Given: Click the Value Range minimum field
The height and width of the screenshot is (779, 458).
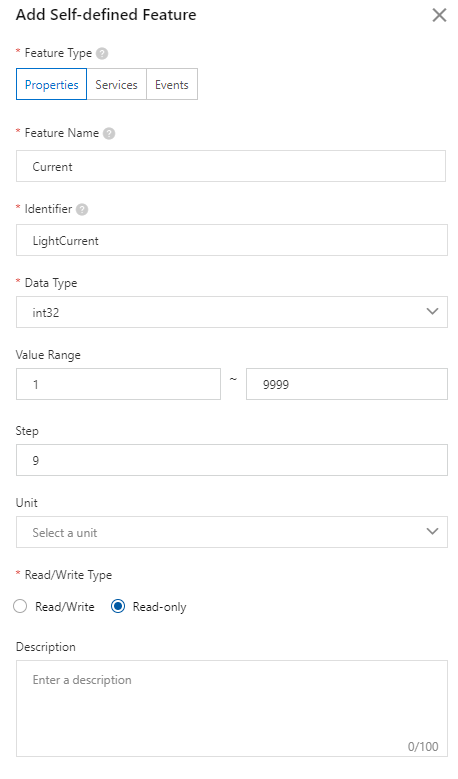Looking at the screenshot, I should tap(118, 384).
